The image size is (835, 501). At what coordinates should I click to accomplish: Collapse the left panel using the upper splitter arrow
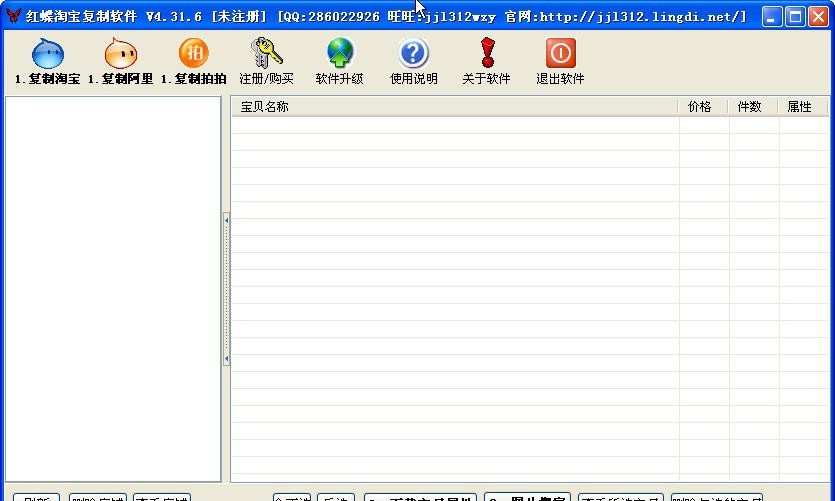226,220
